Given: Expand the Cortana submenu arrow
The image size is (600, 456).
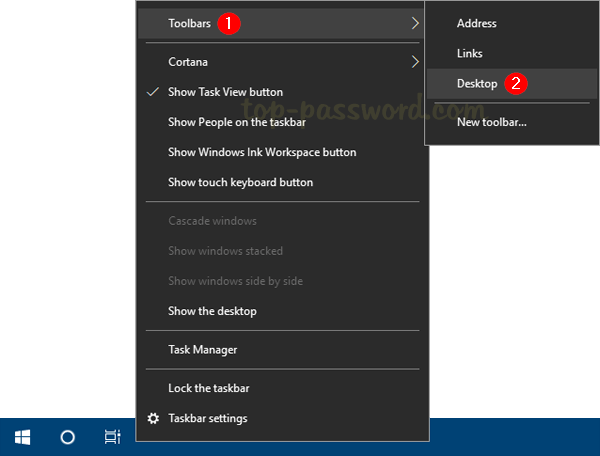Looking at the screenshot, I should pos(415,62).
